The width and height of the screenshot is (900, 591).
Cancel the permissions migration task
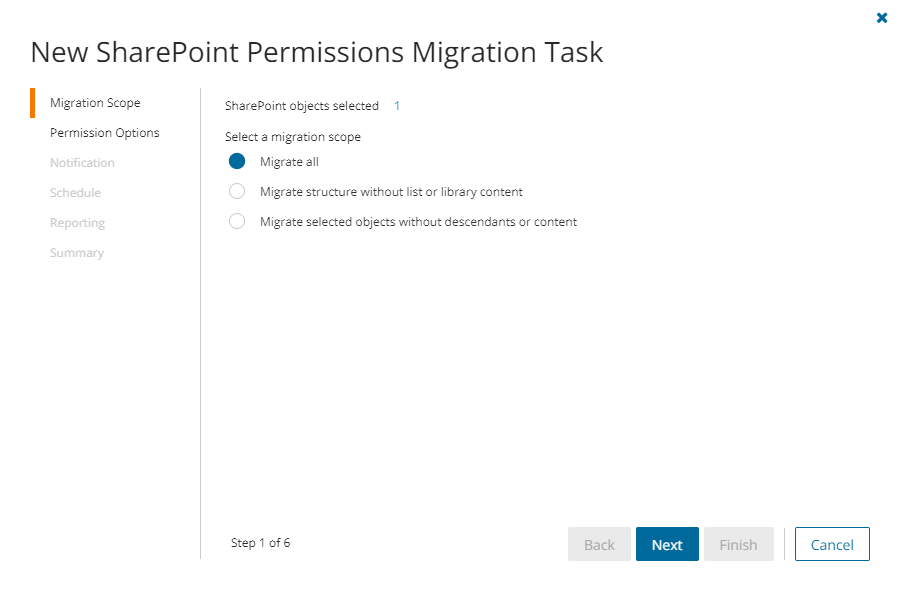point(832,545)
